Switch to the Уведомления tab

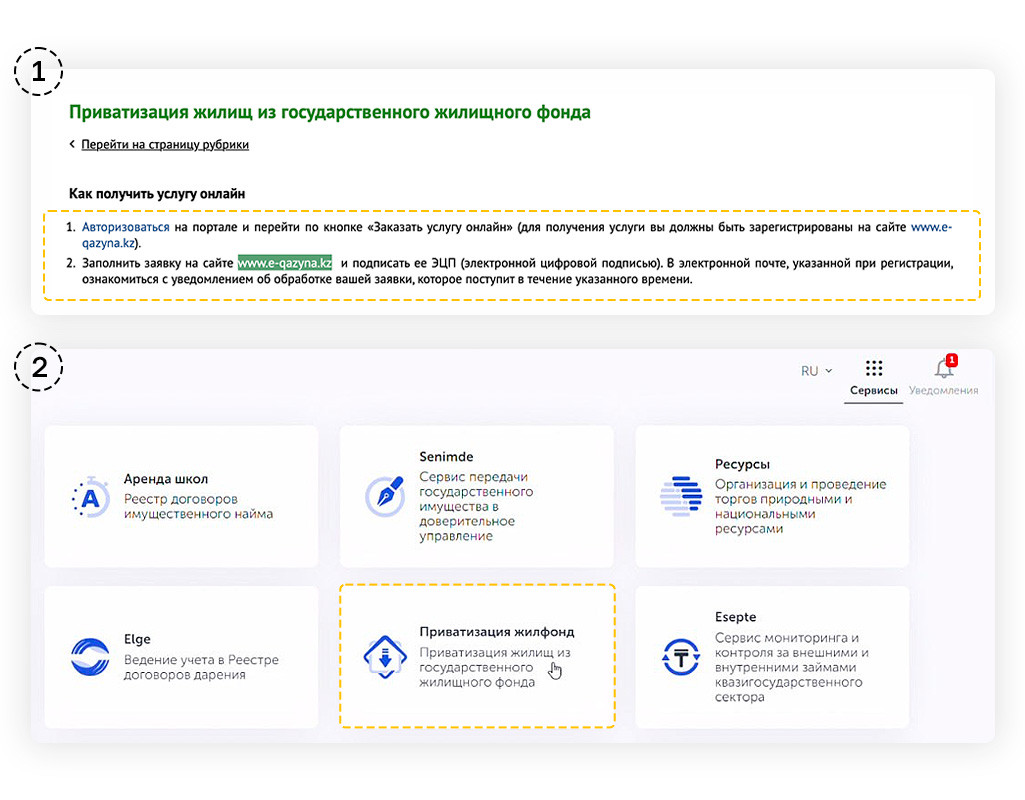click(x=943, y=390)
